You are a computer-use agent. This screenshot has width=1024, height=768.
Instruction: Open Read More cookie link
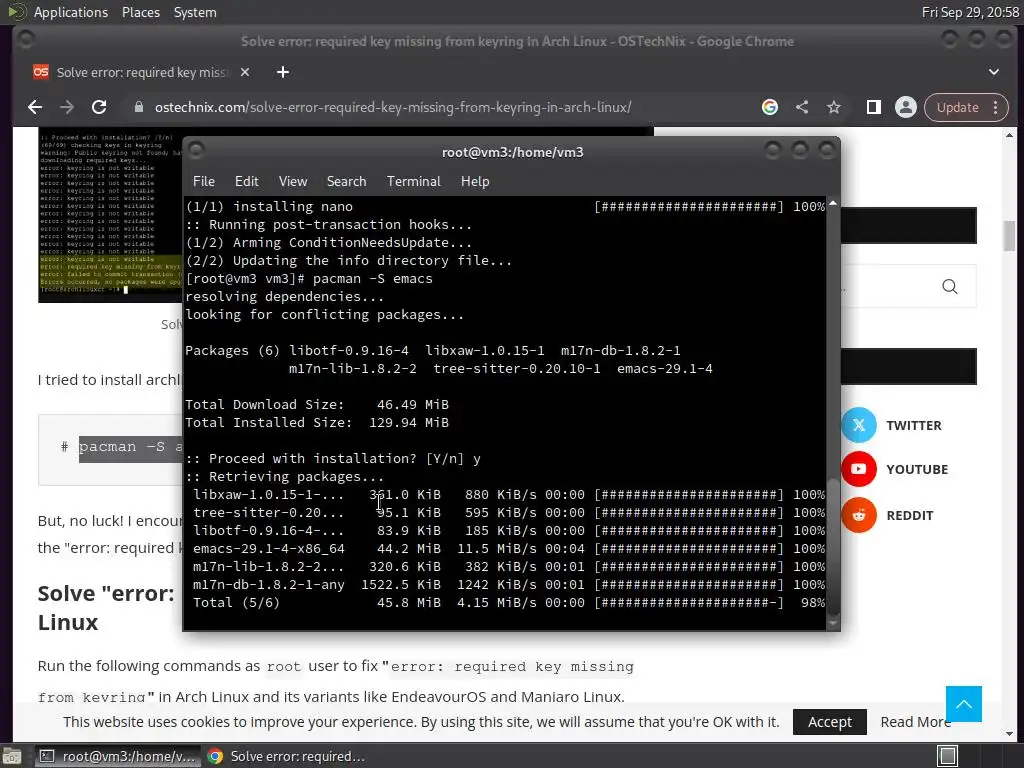[916, 722]
